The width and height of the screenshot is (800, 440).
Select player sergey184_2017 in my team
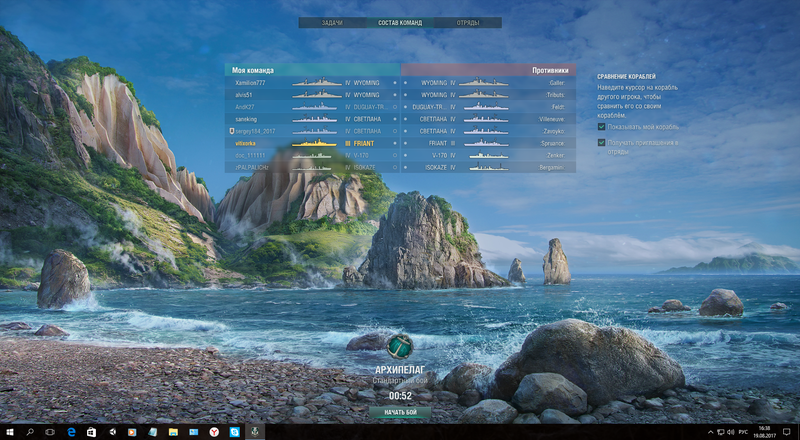pyautogui.click(x=255, y=131)
